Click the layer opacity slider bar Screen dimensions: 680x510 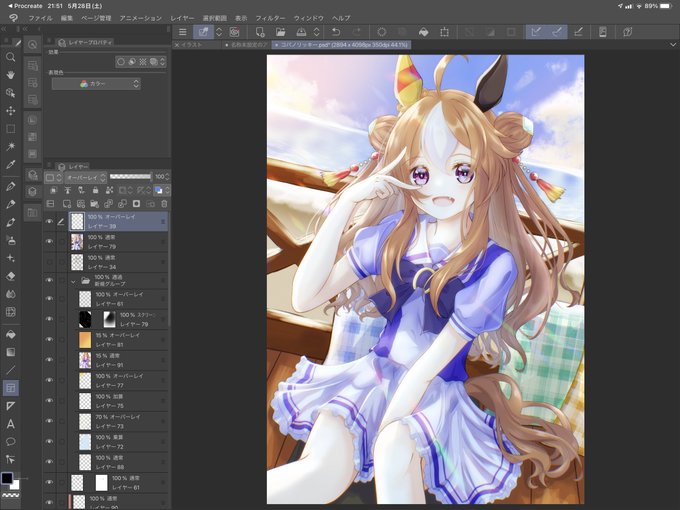point(130,177)
